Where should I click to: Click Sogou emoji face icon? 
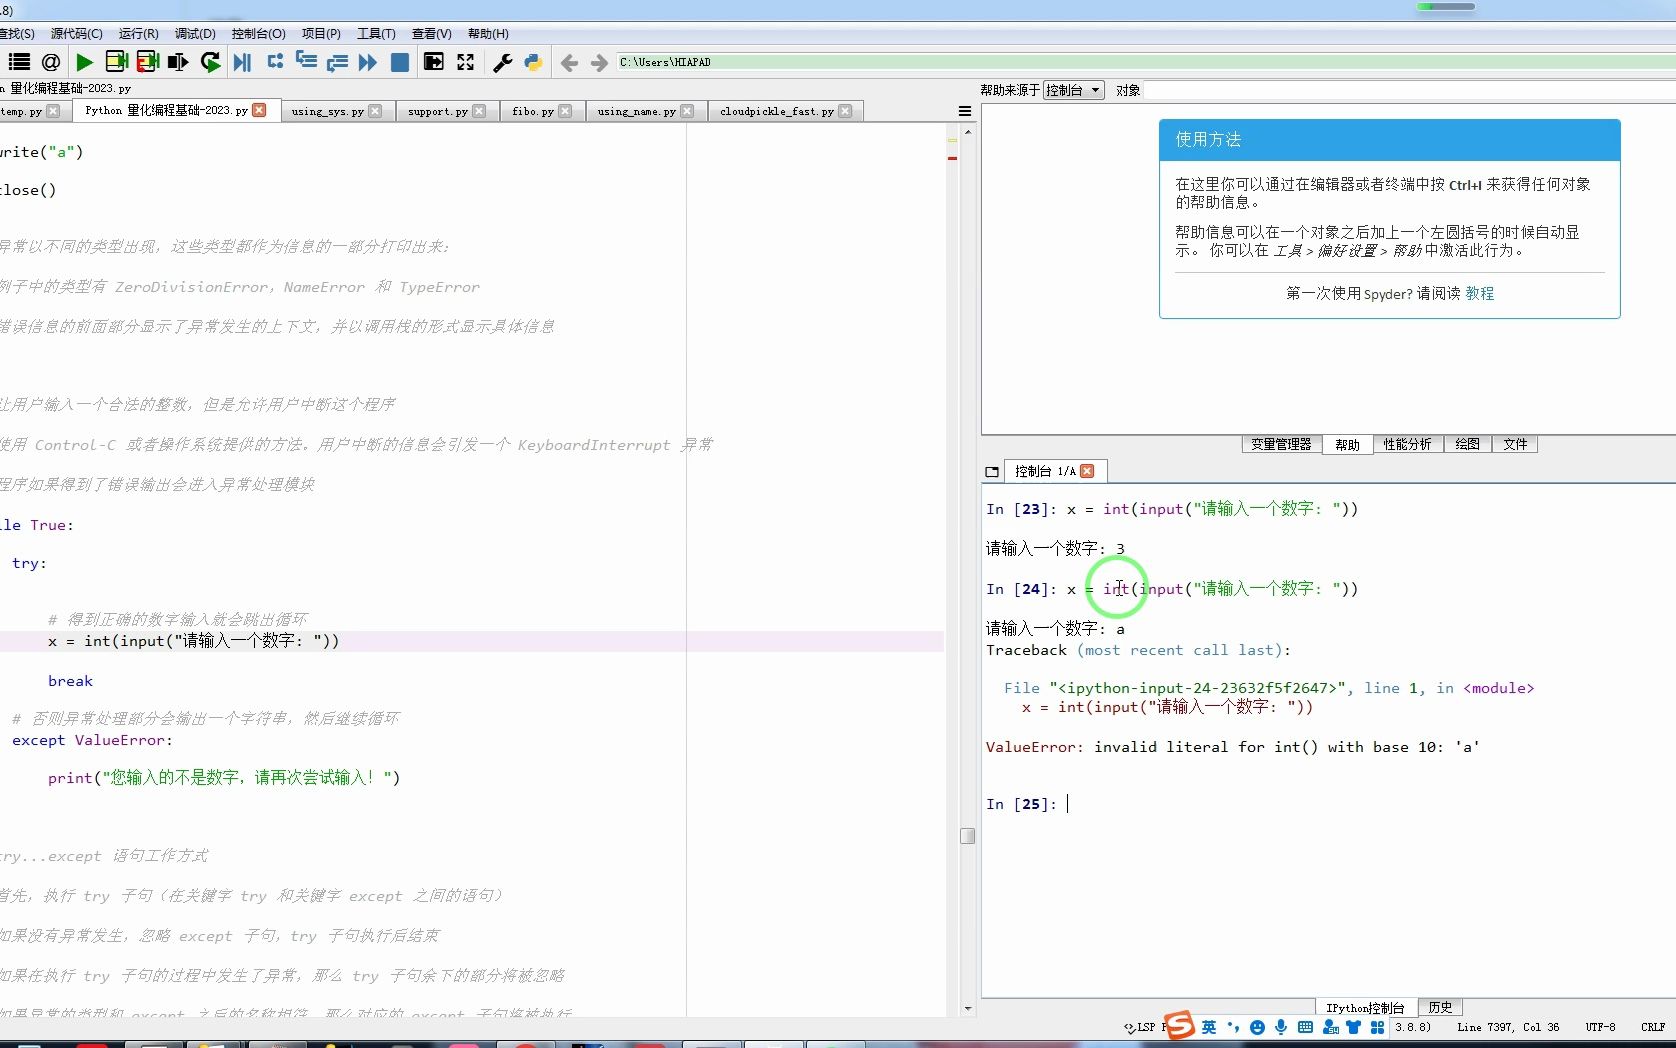coord(1257,1027)
